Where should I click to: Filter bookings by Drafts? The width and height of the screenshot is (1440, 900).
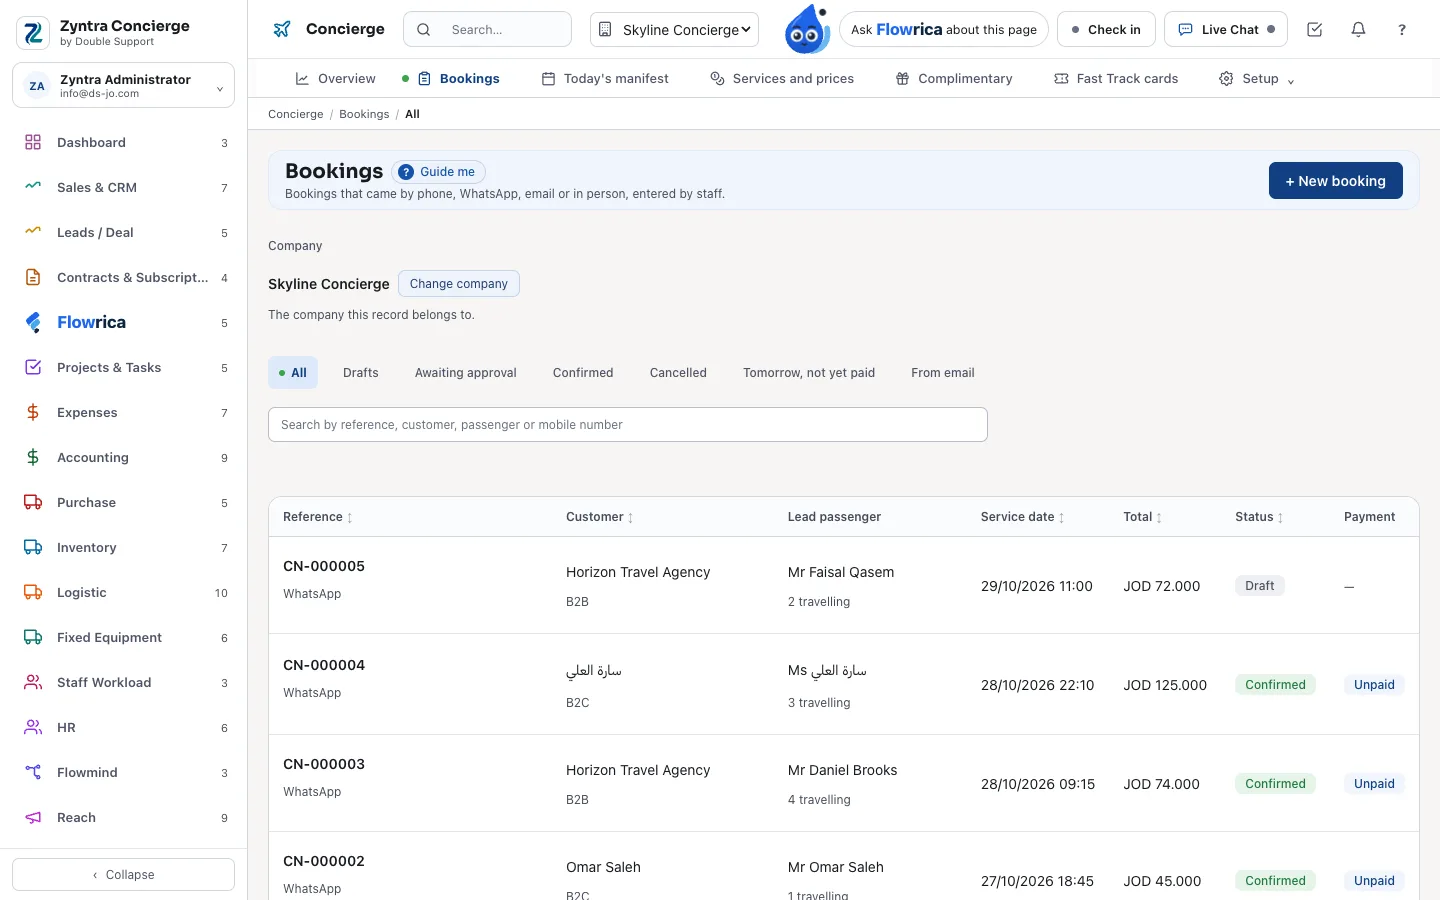pyautogui.click(x=361, y=373)
